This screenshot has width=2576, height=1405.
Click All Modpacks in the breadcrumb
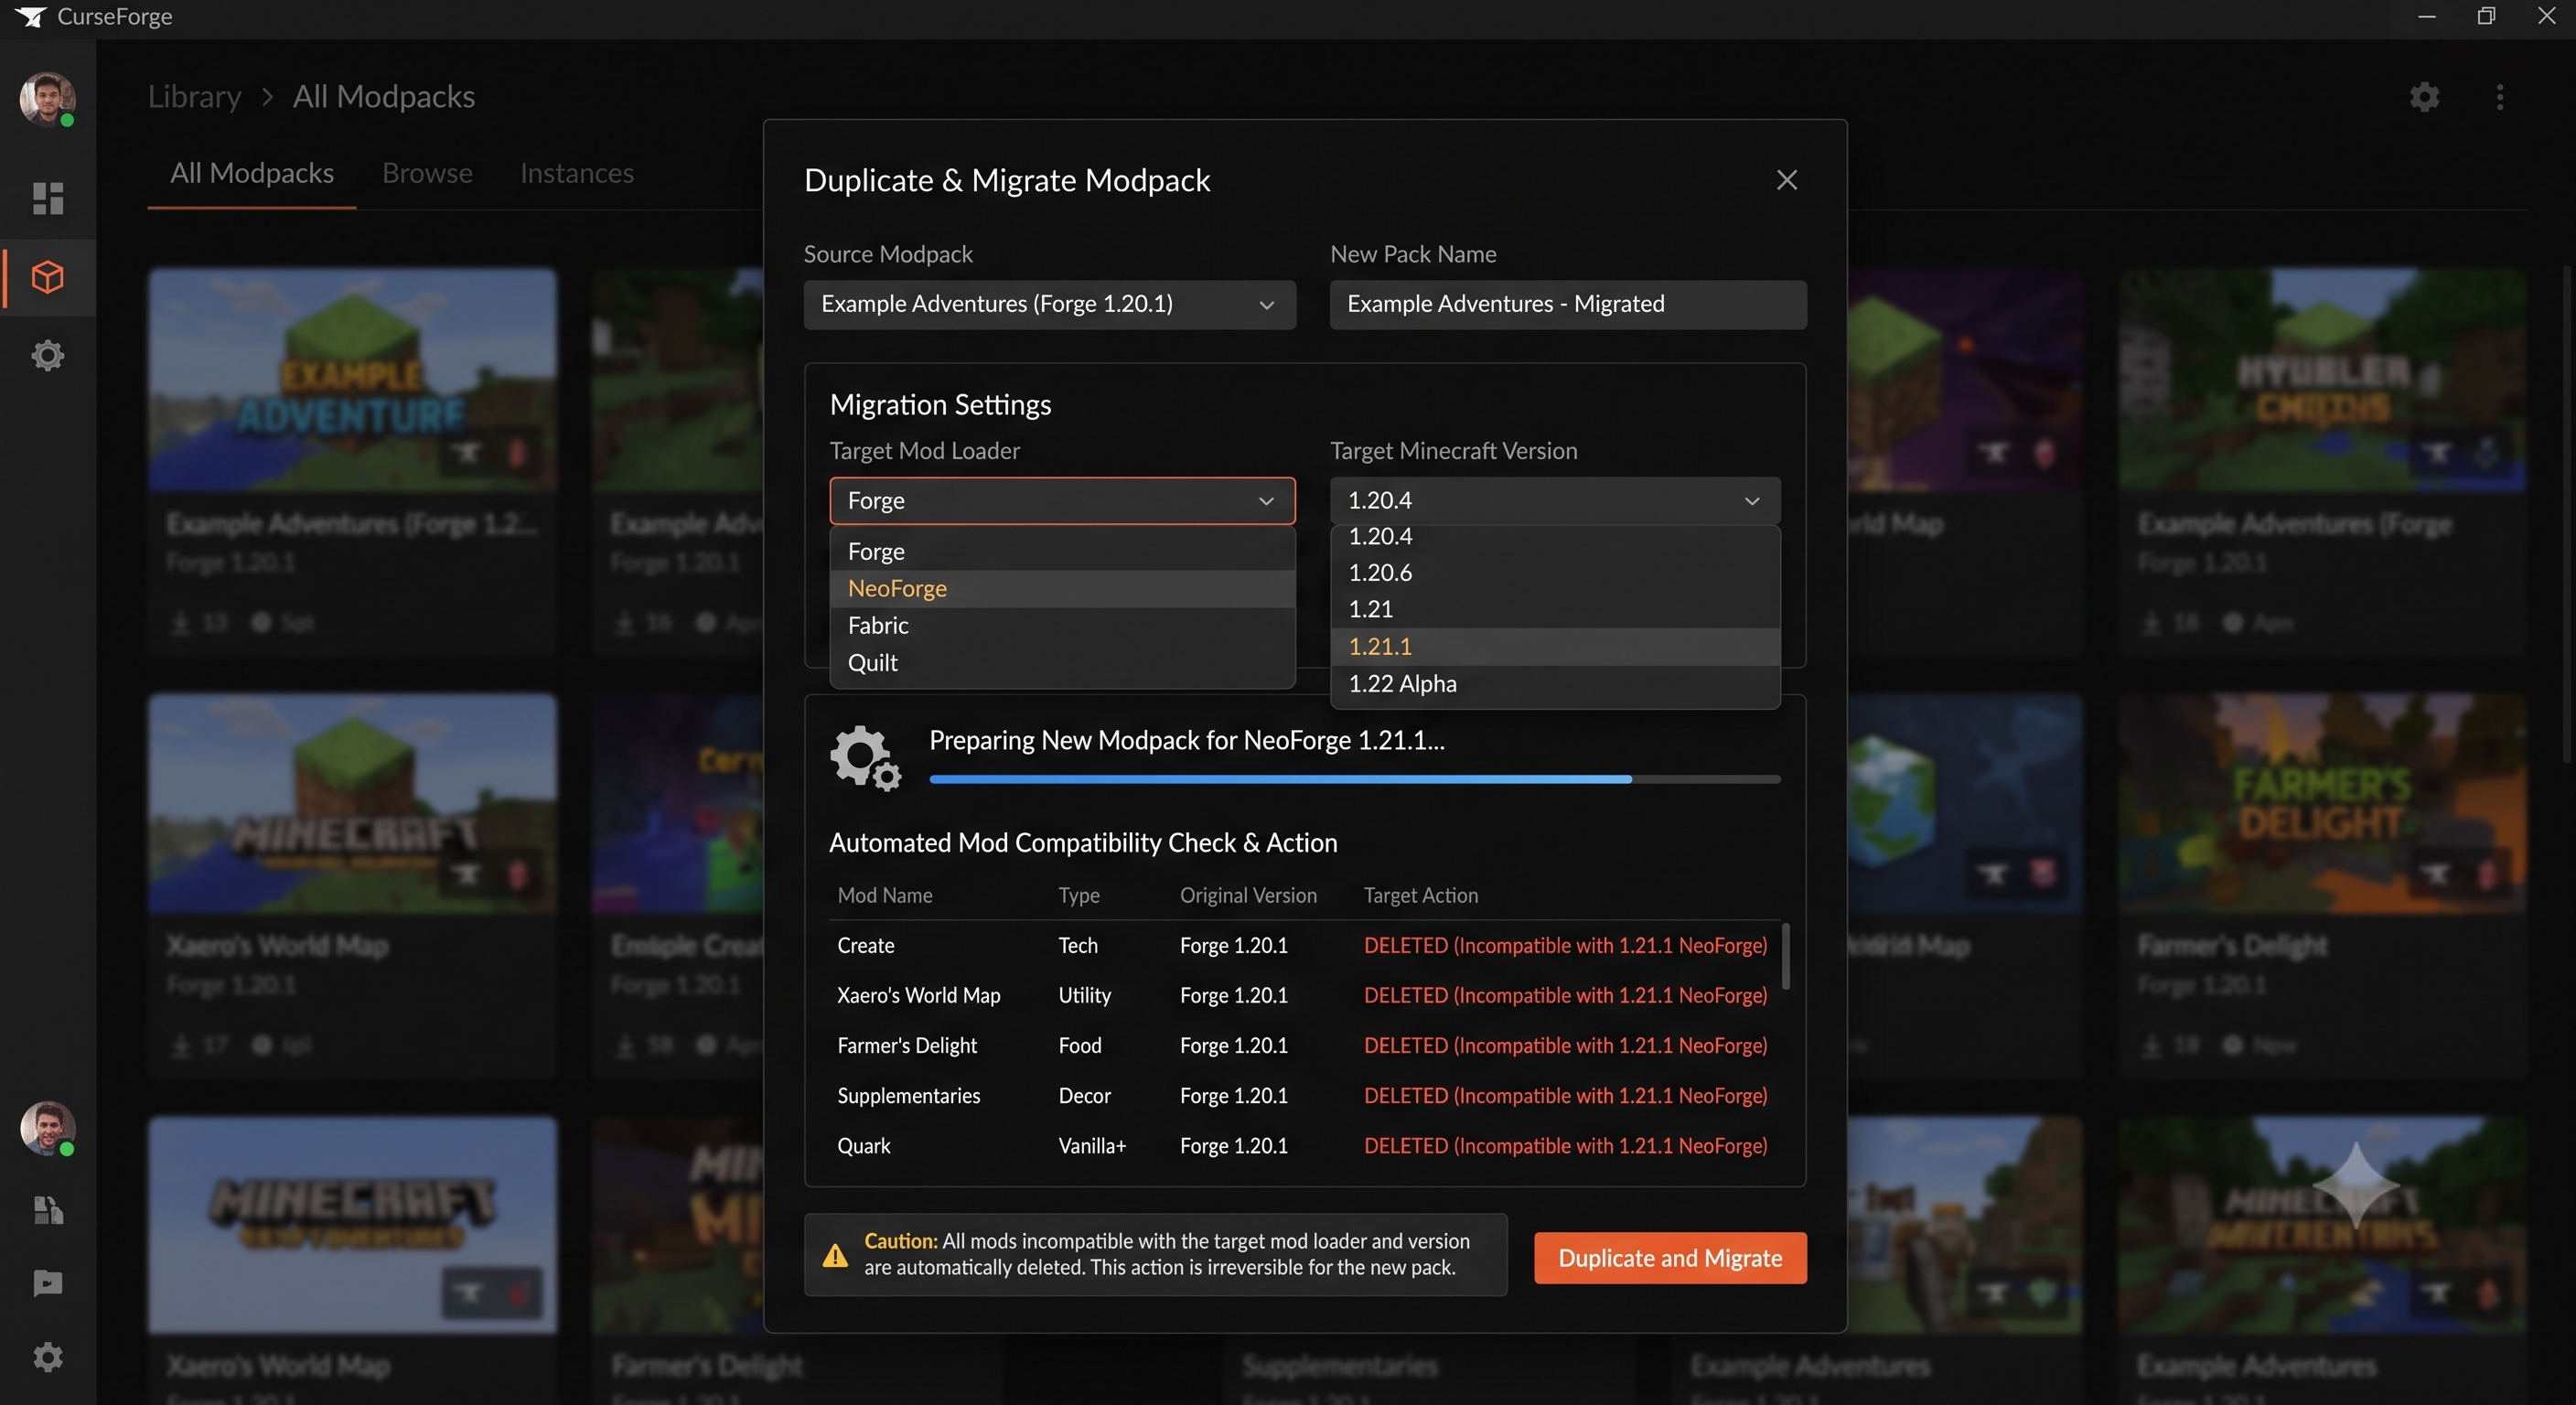[384, 97]
